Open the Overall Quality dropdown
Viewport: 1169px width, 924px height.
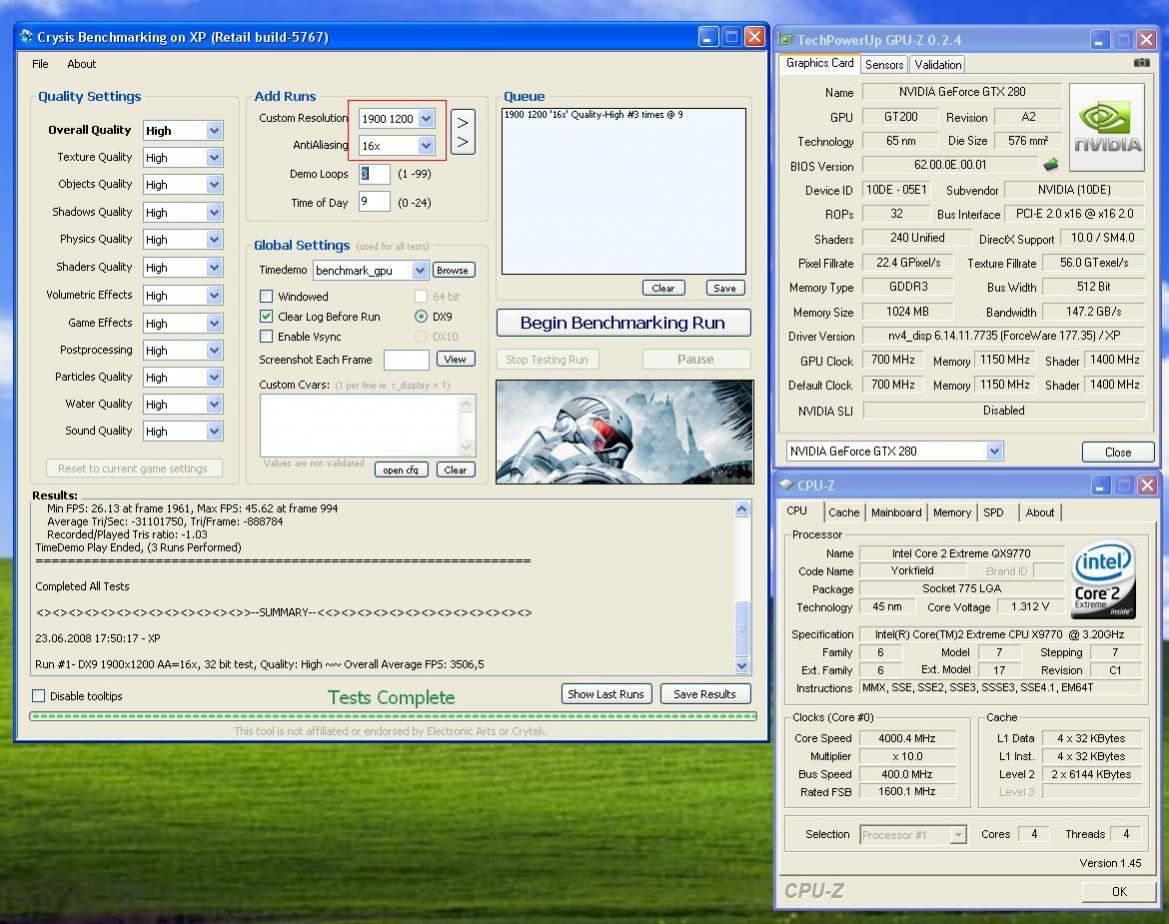(214, 131)
